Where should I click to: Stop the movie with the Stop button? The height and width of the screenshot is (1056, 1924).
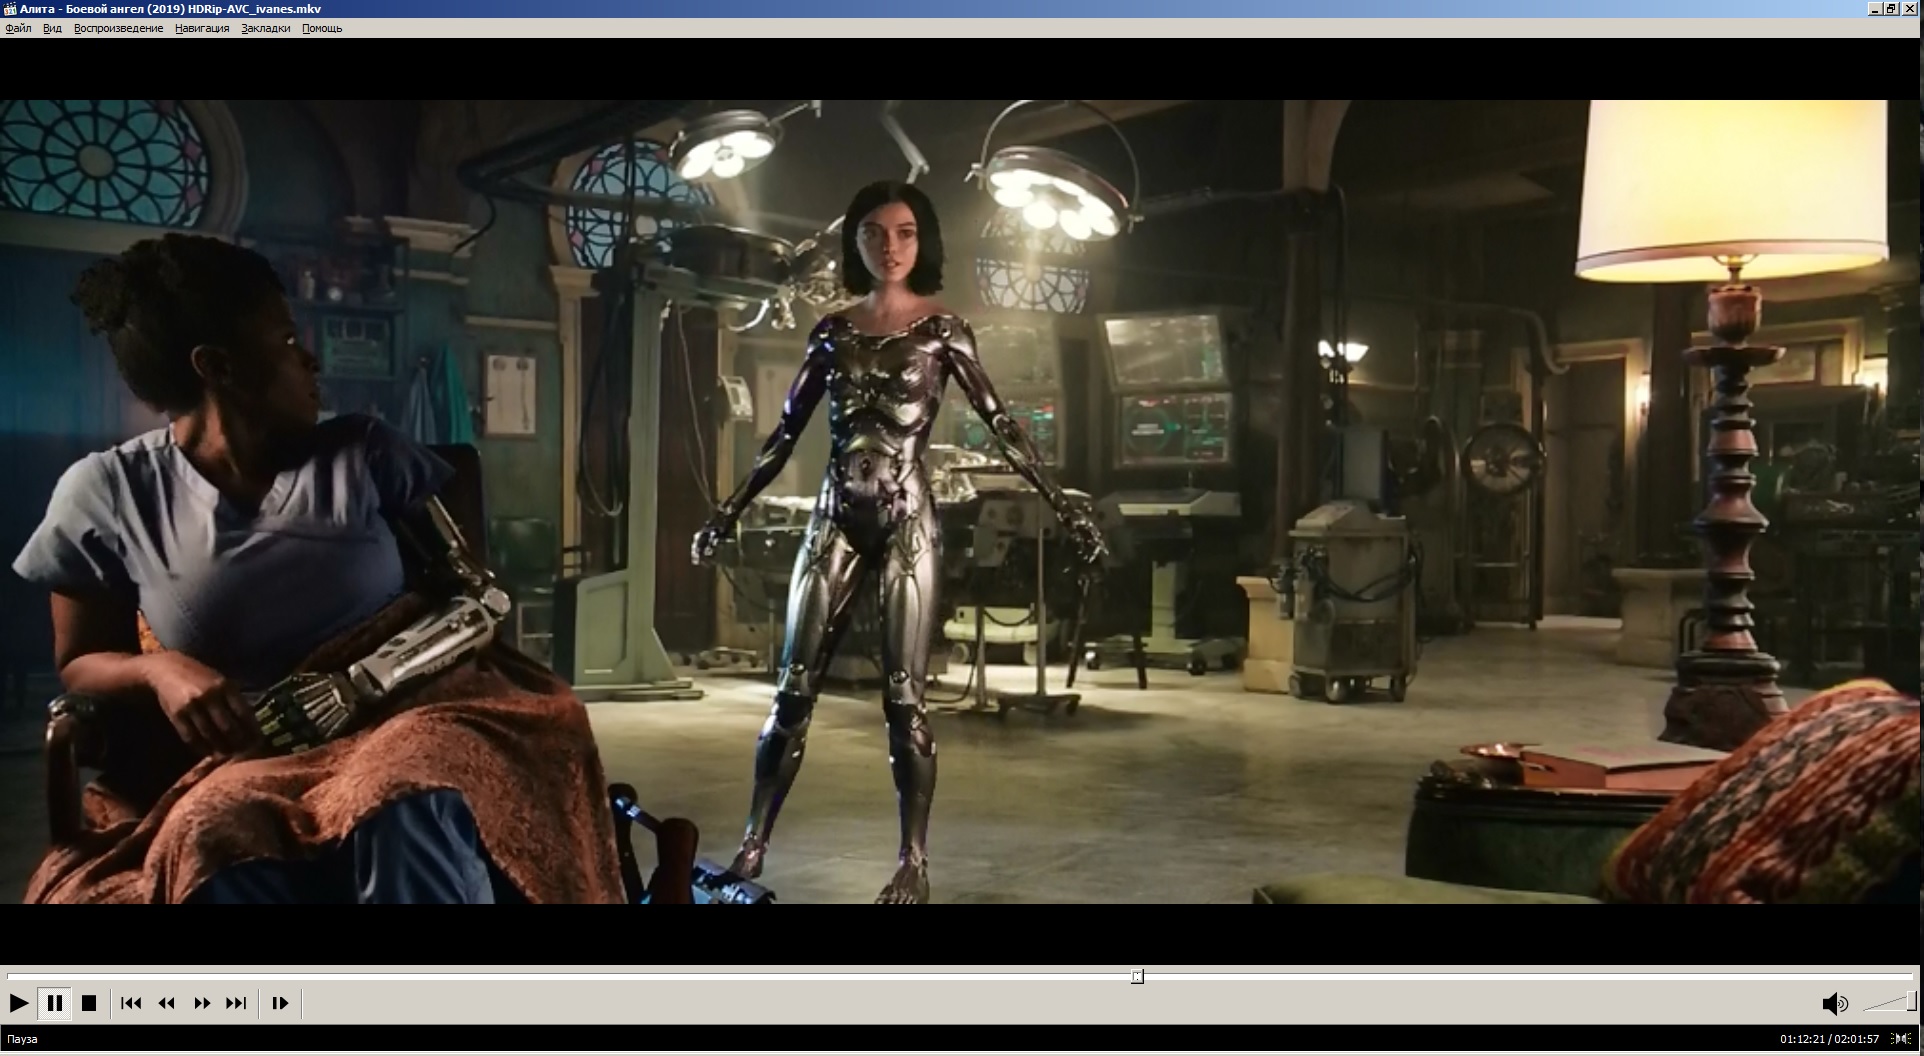(x=89, y=1003)
